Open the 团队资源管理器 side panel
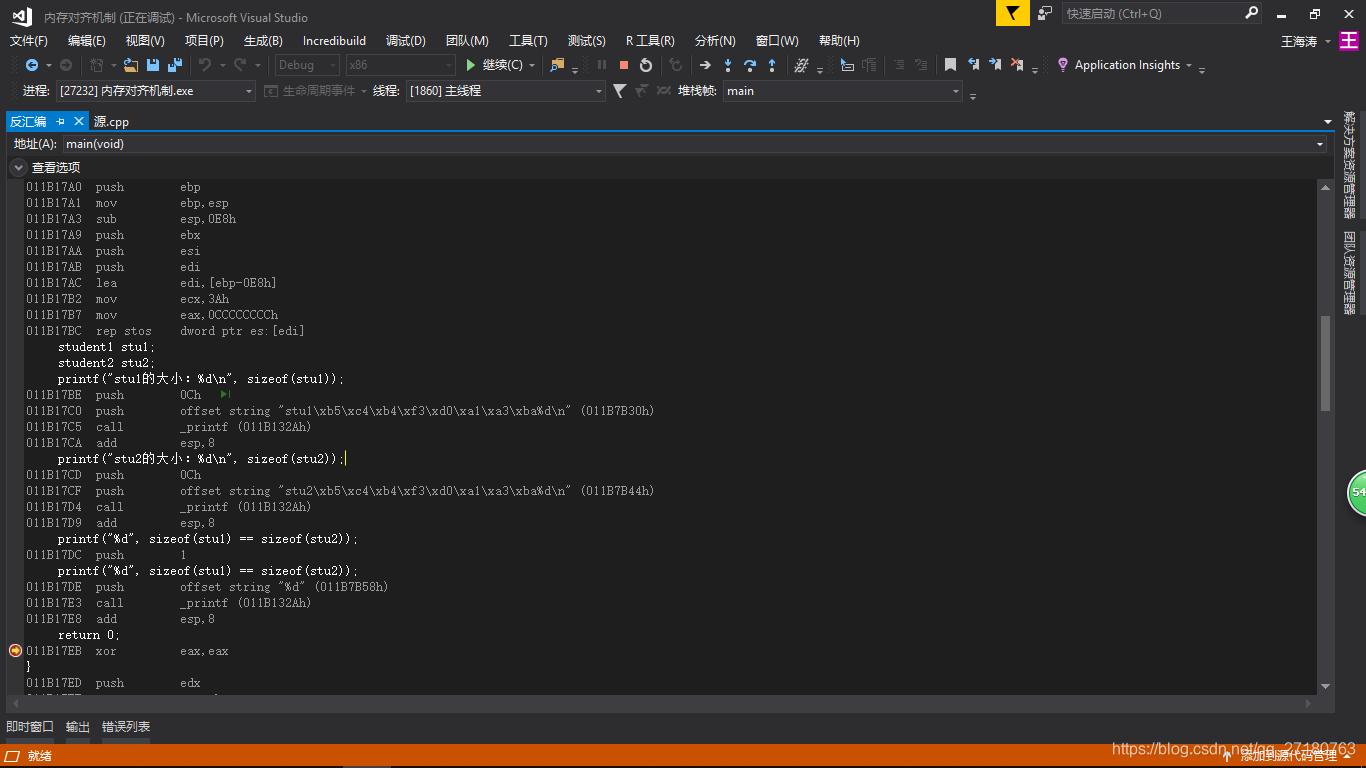 1349,273
